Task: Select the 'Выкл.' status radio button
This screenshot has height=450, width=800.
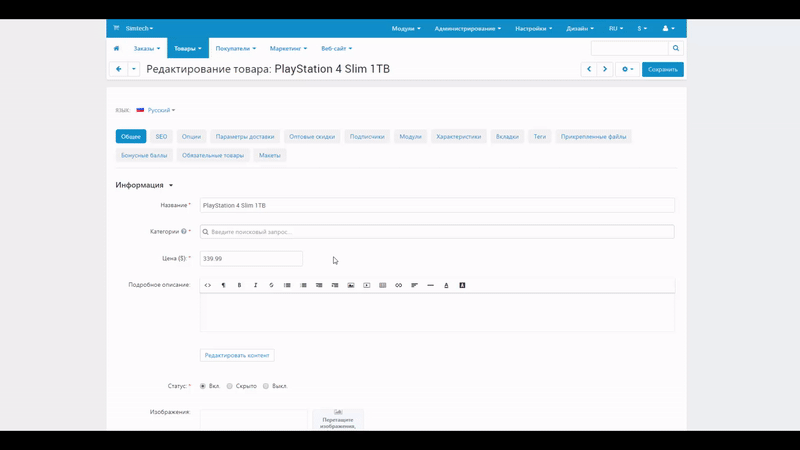Action: point(266,386)
